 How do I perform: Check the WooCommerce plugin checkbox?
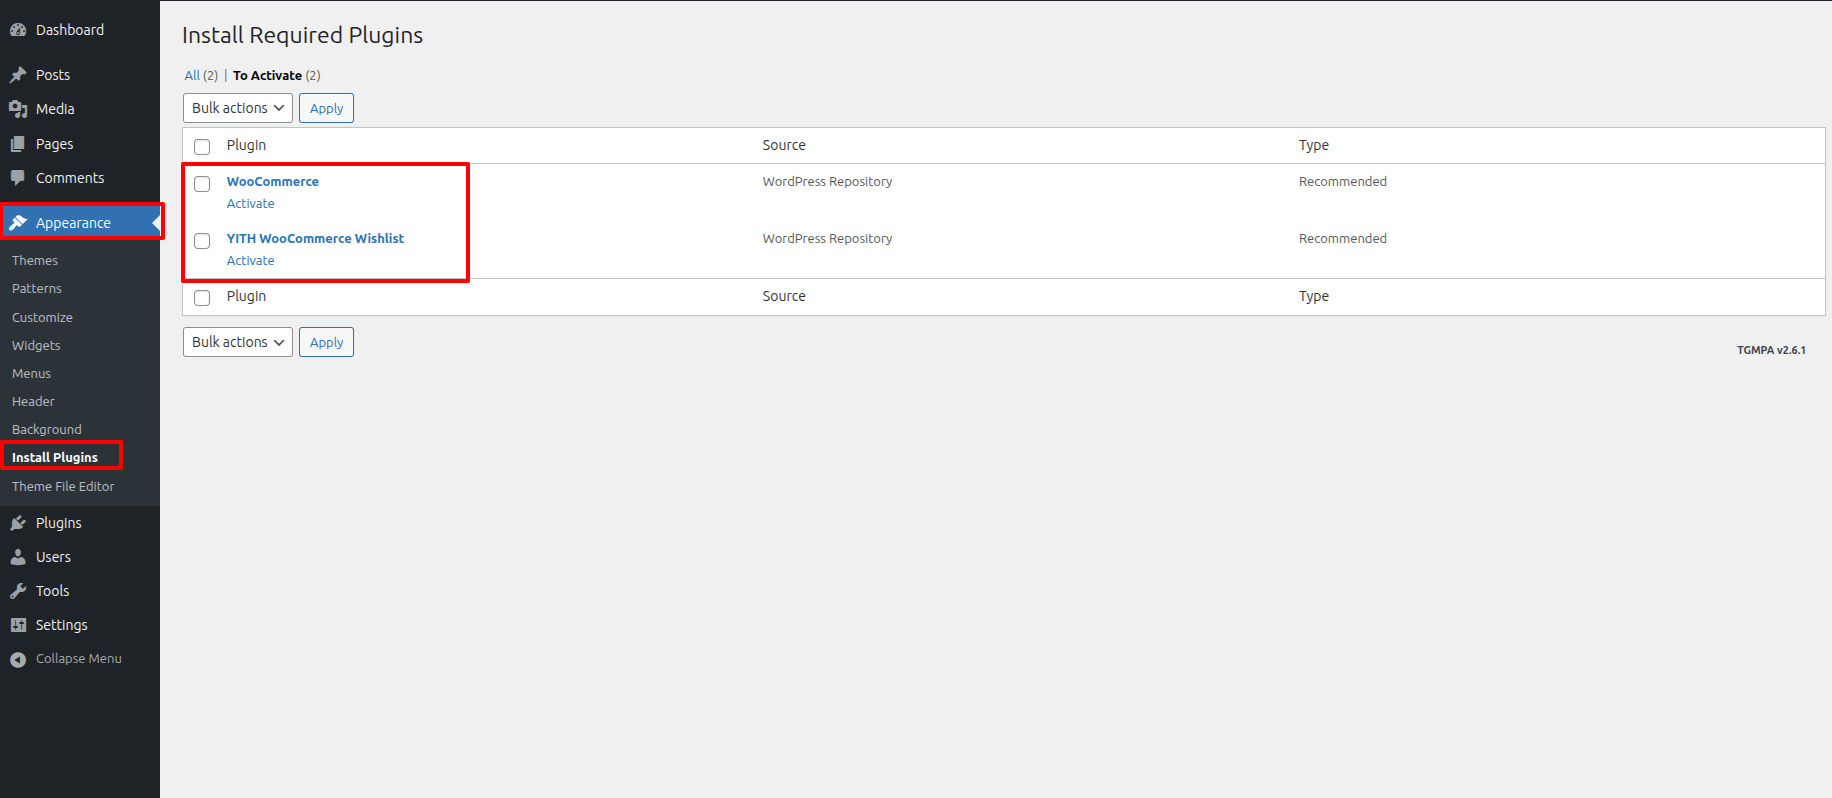click(x=202, y=184)
